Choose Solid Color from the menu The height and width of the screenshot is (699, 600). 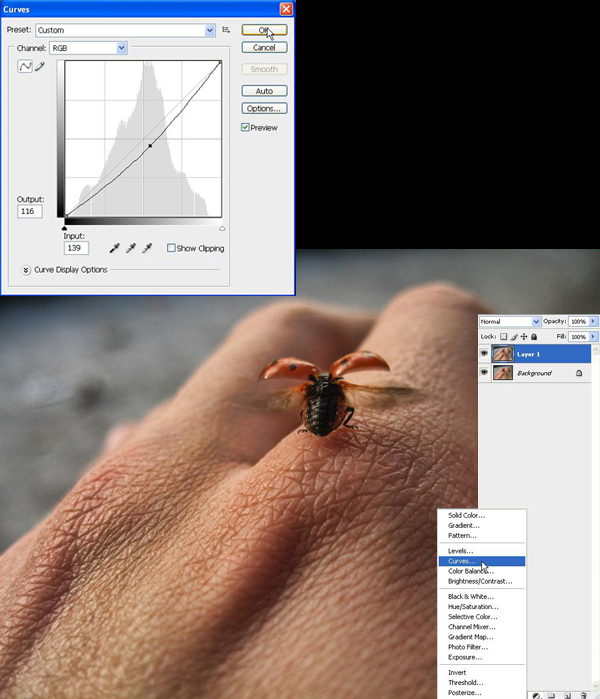(466, 515)
